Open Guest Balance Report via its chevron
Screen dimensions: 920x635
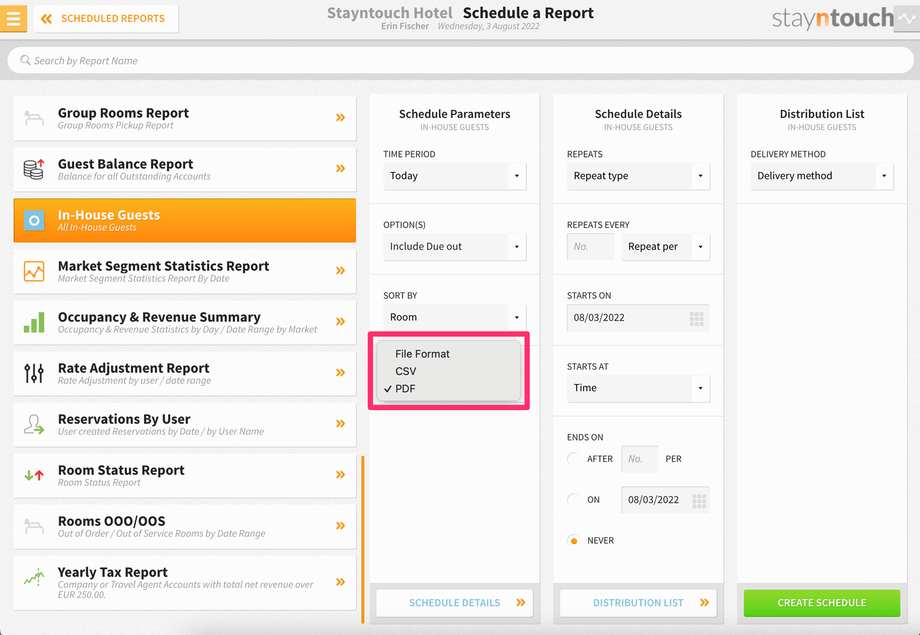pyautogui.click(x=340, y=169)
